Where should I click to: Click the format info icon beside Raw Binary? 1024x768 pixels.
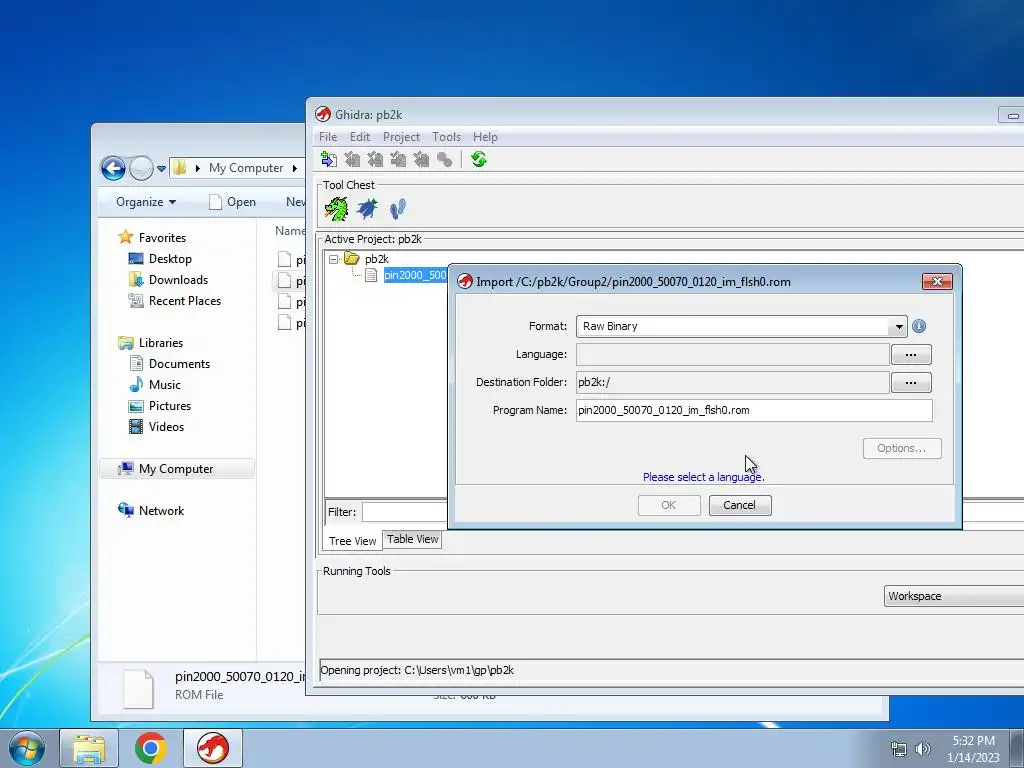click(x=919, y=326)
